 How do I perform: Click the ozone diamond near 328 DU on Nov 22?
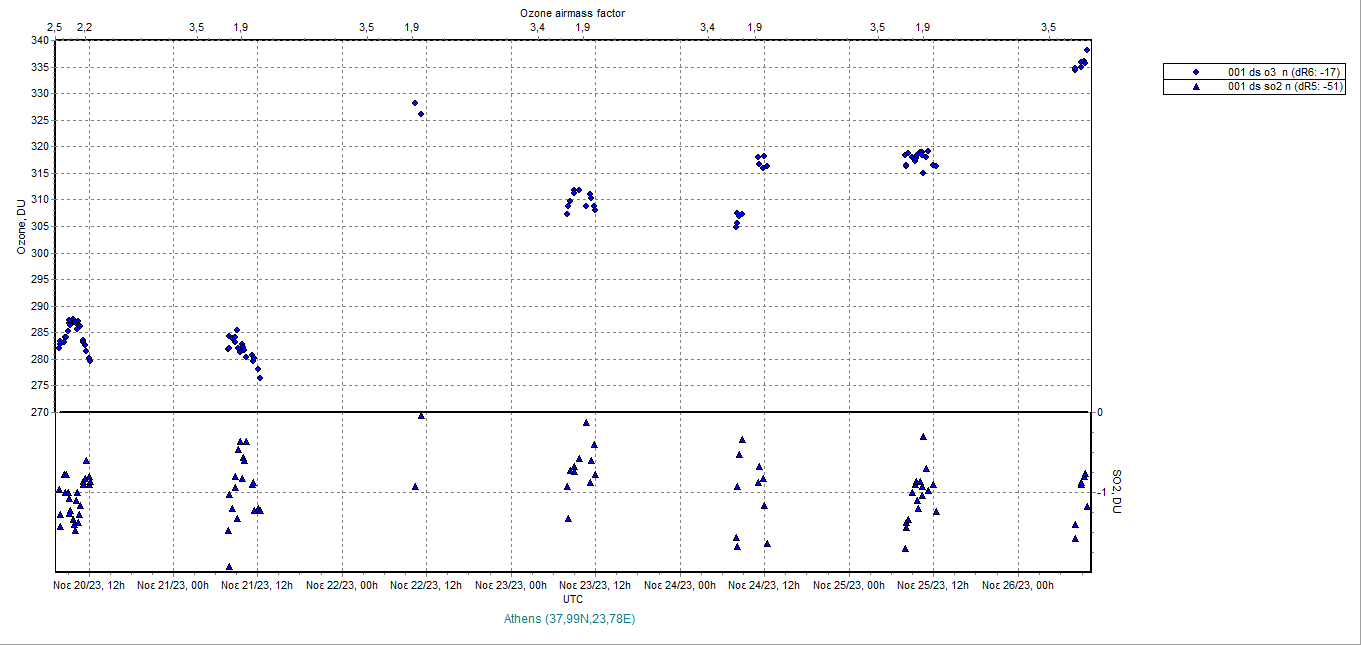(x=415, y=103)
